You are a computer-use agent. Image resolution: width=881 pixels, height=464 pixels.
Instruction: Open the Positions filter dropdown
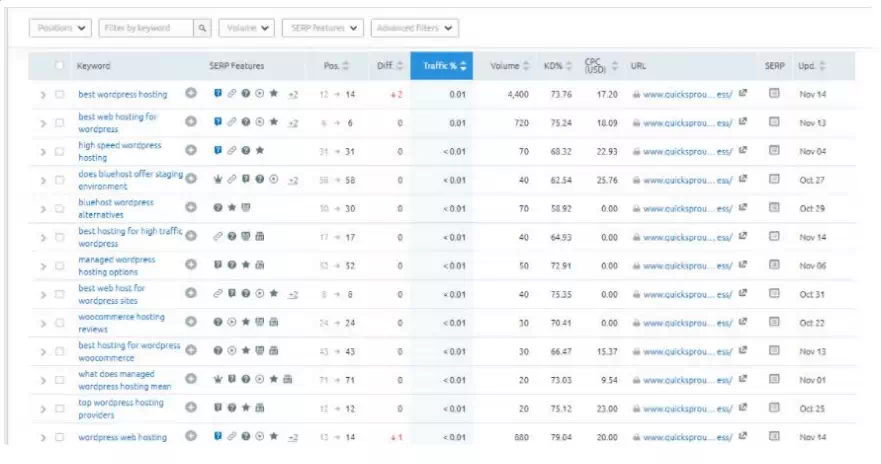coord(61,29)
